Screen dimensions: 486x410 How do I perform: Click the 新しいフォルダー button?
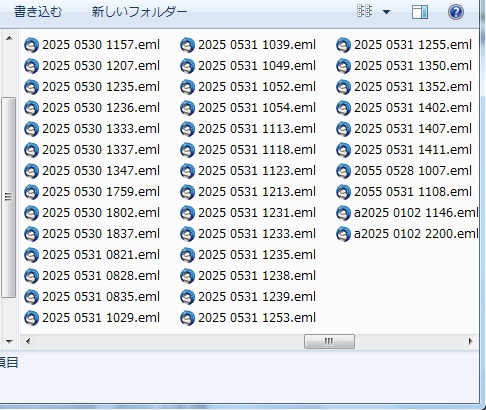(139, 12)
